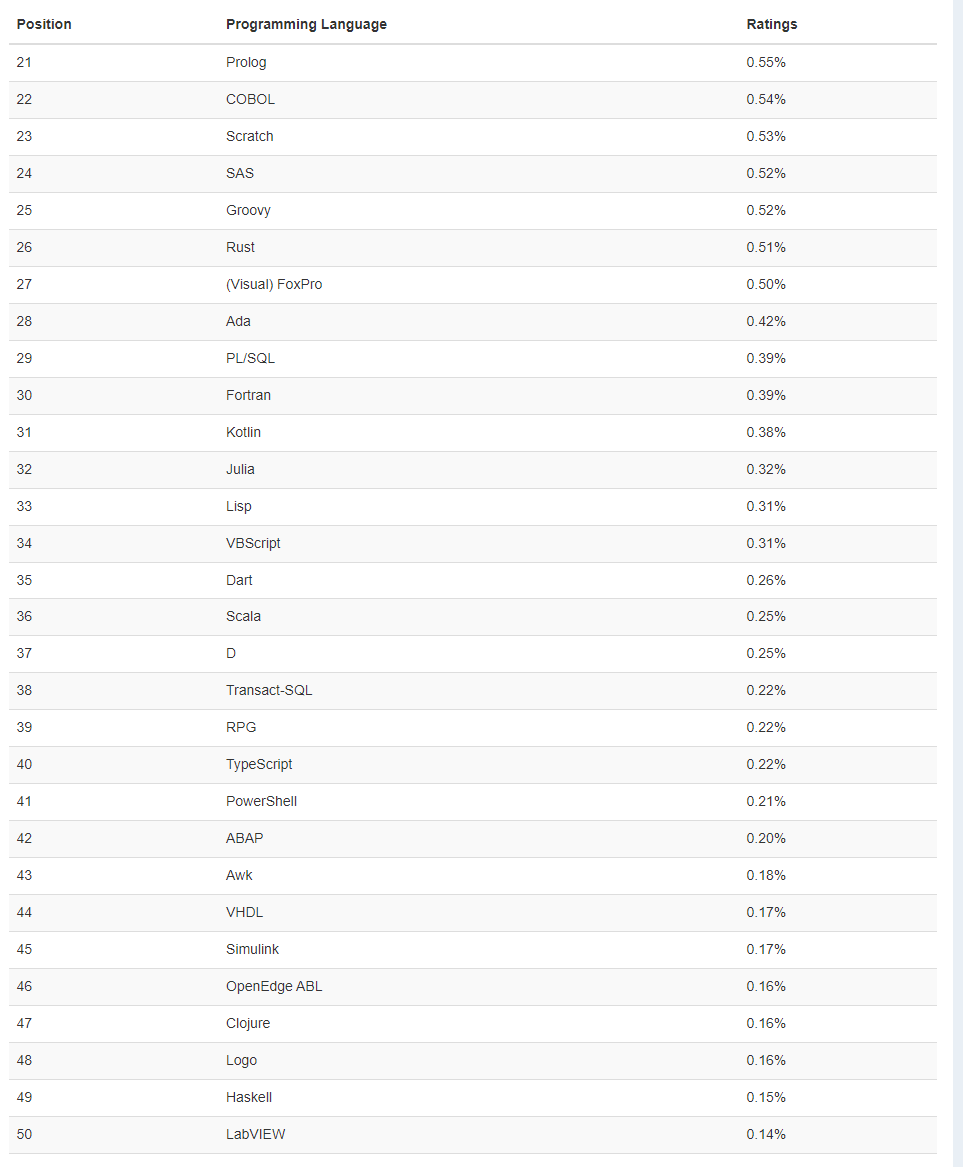Click the Position column header

point(44,24)
